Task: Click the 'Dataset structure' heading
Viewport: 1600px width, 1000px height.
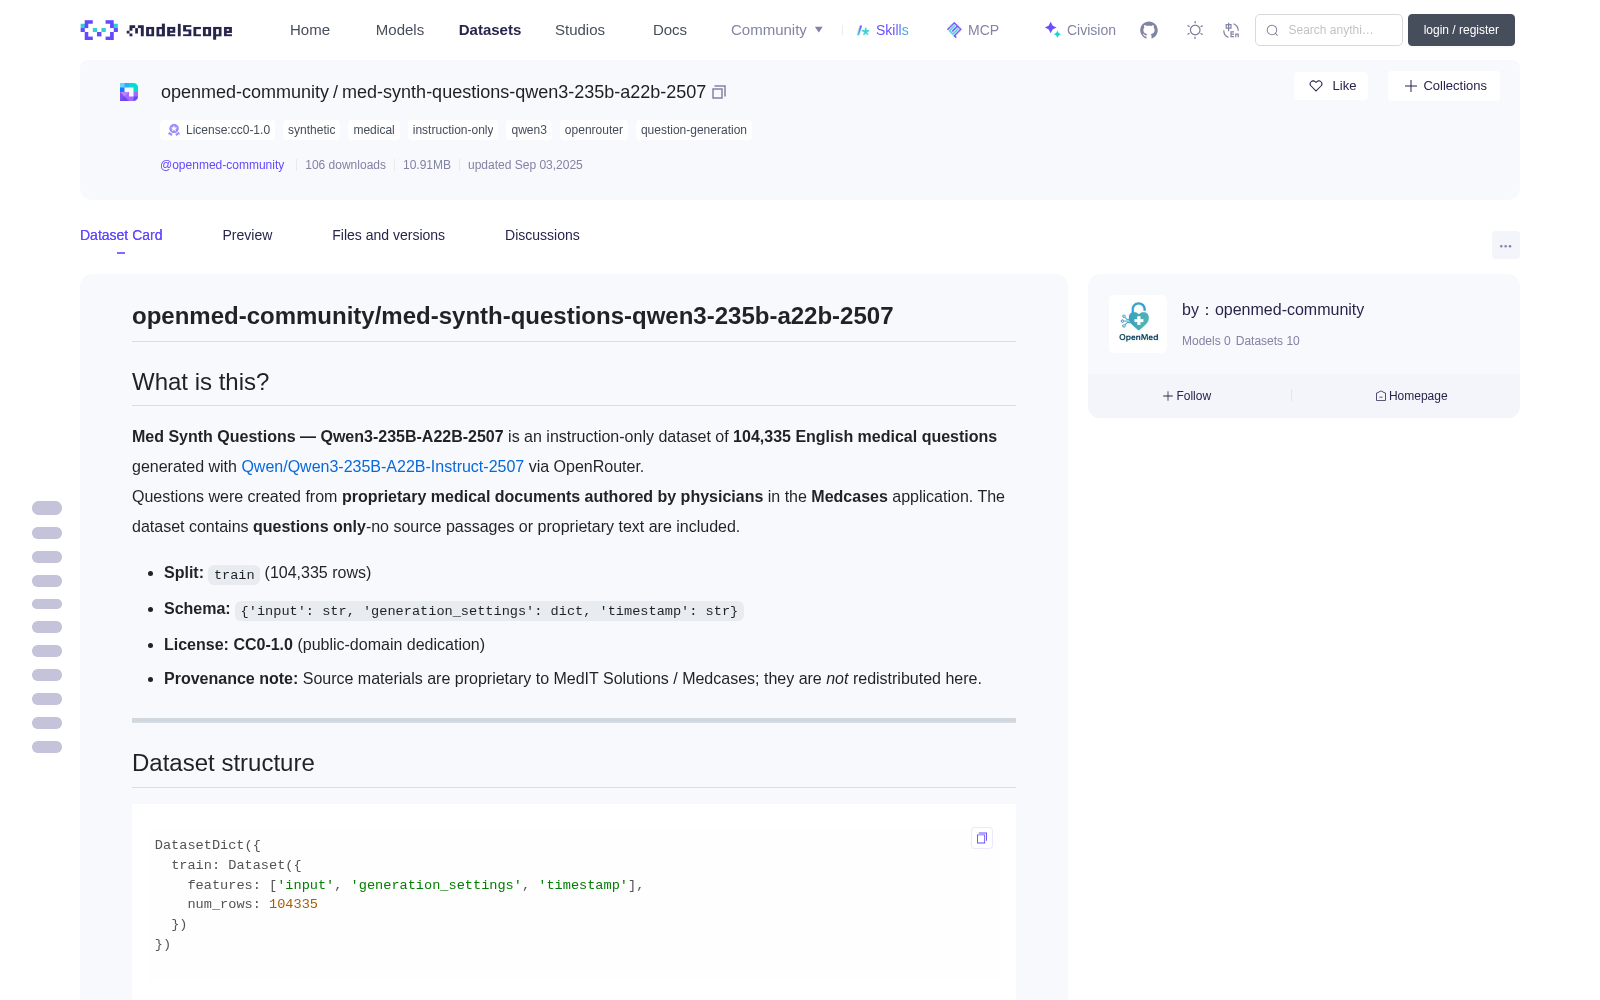Action: click(x=223, y=763)
